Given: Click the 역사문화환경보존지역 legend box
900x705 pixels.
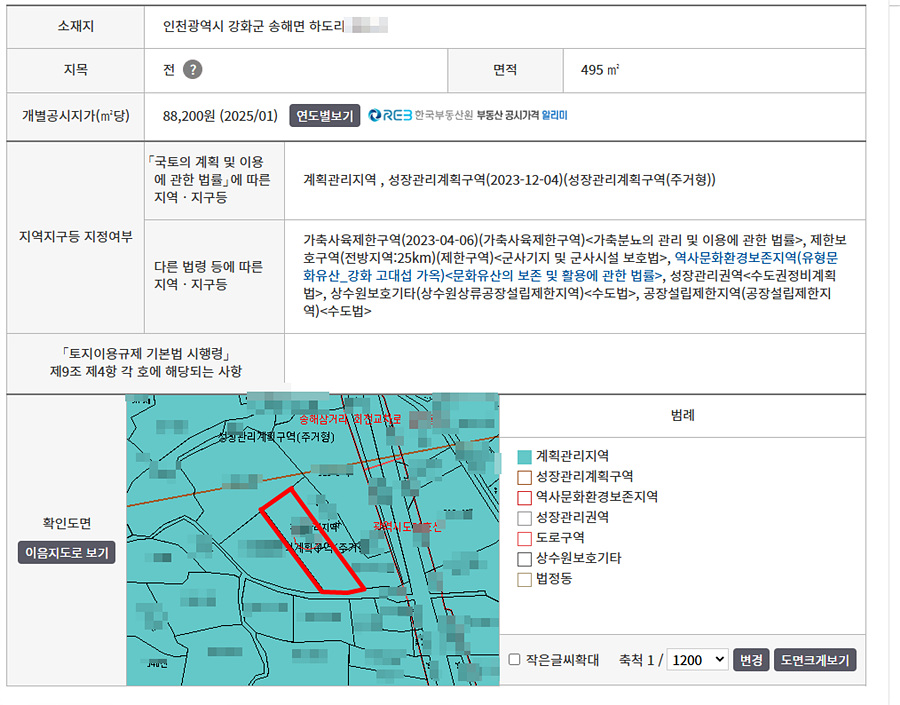Looking at the screenshot, I should [524, 497].
